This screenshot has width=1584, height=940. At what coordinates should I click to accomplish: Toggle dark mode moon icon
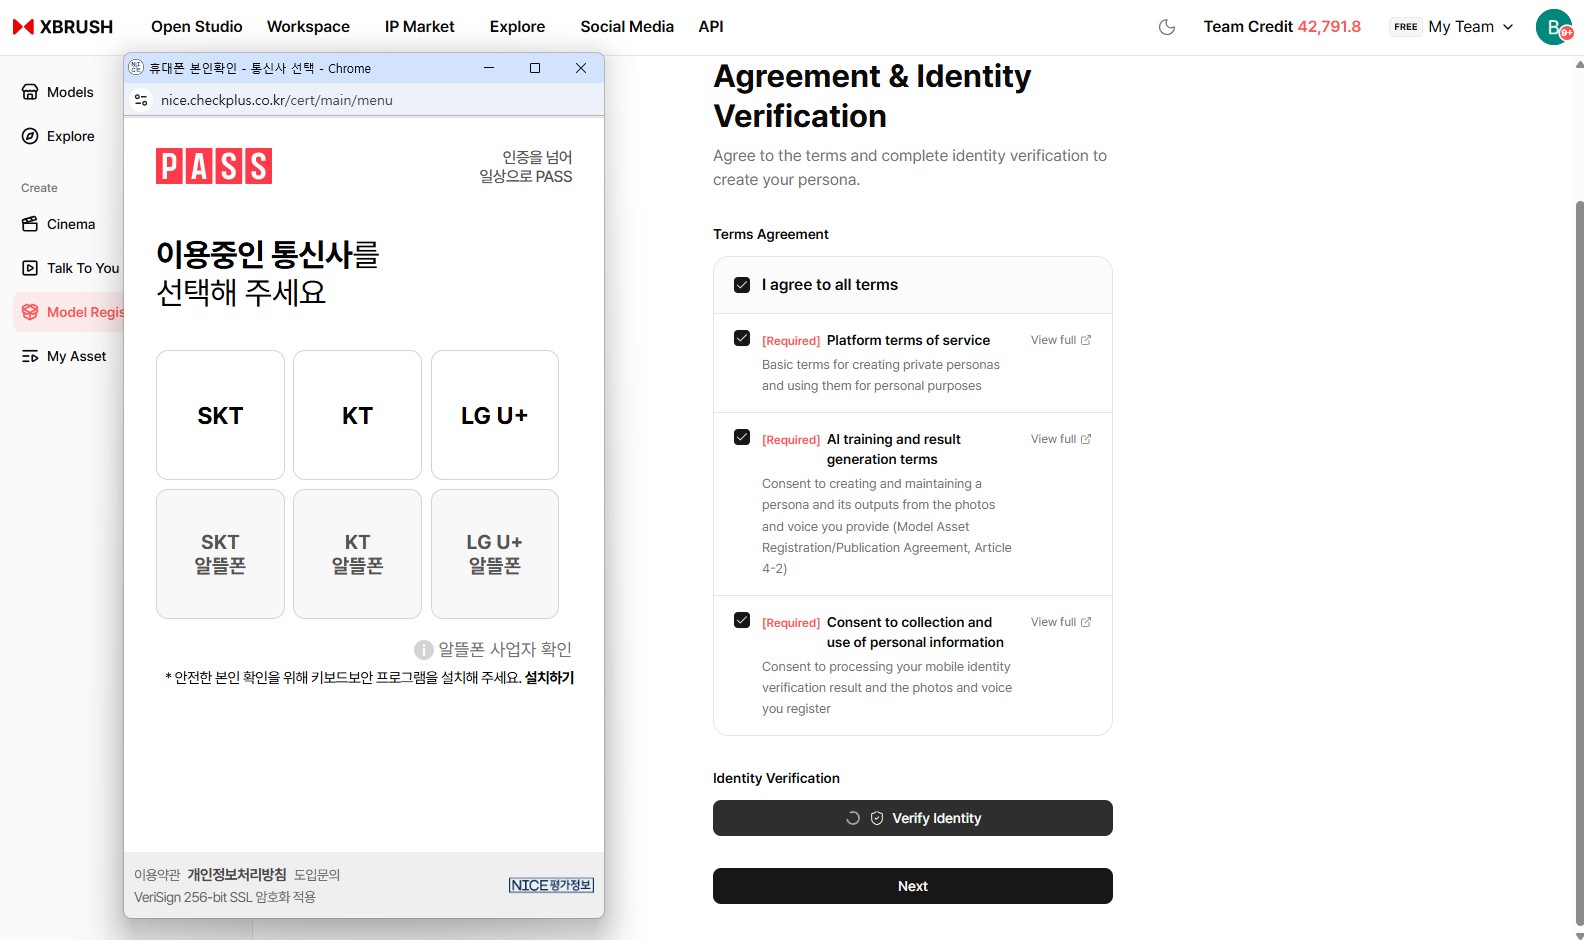click(x=1166, y=27)
